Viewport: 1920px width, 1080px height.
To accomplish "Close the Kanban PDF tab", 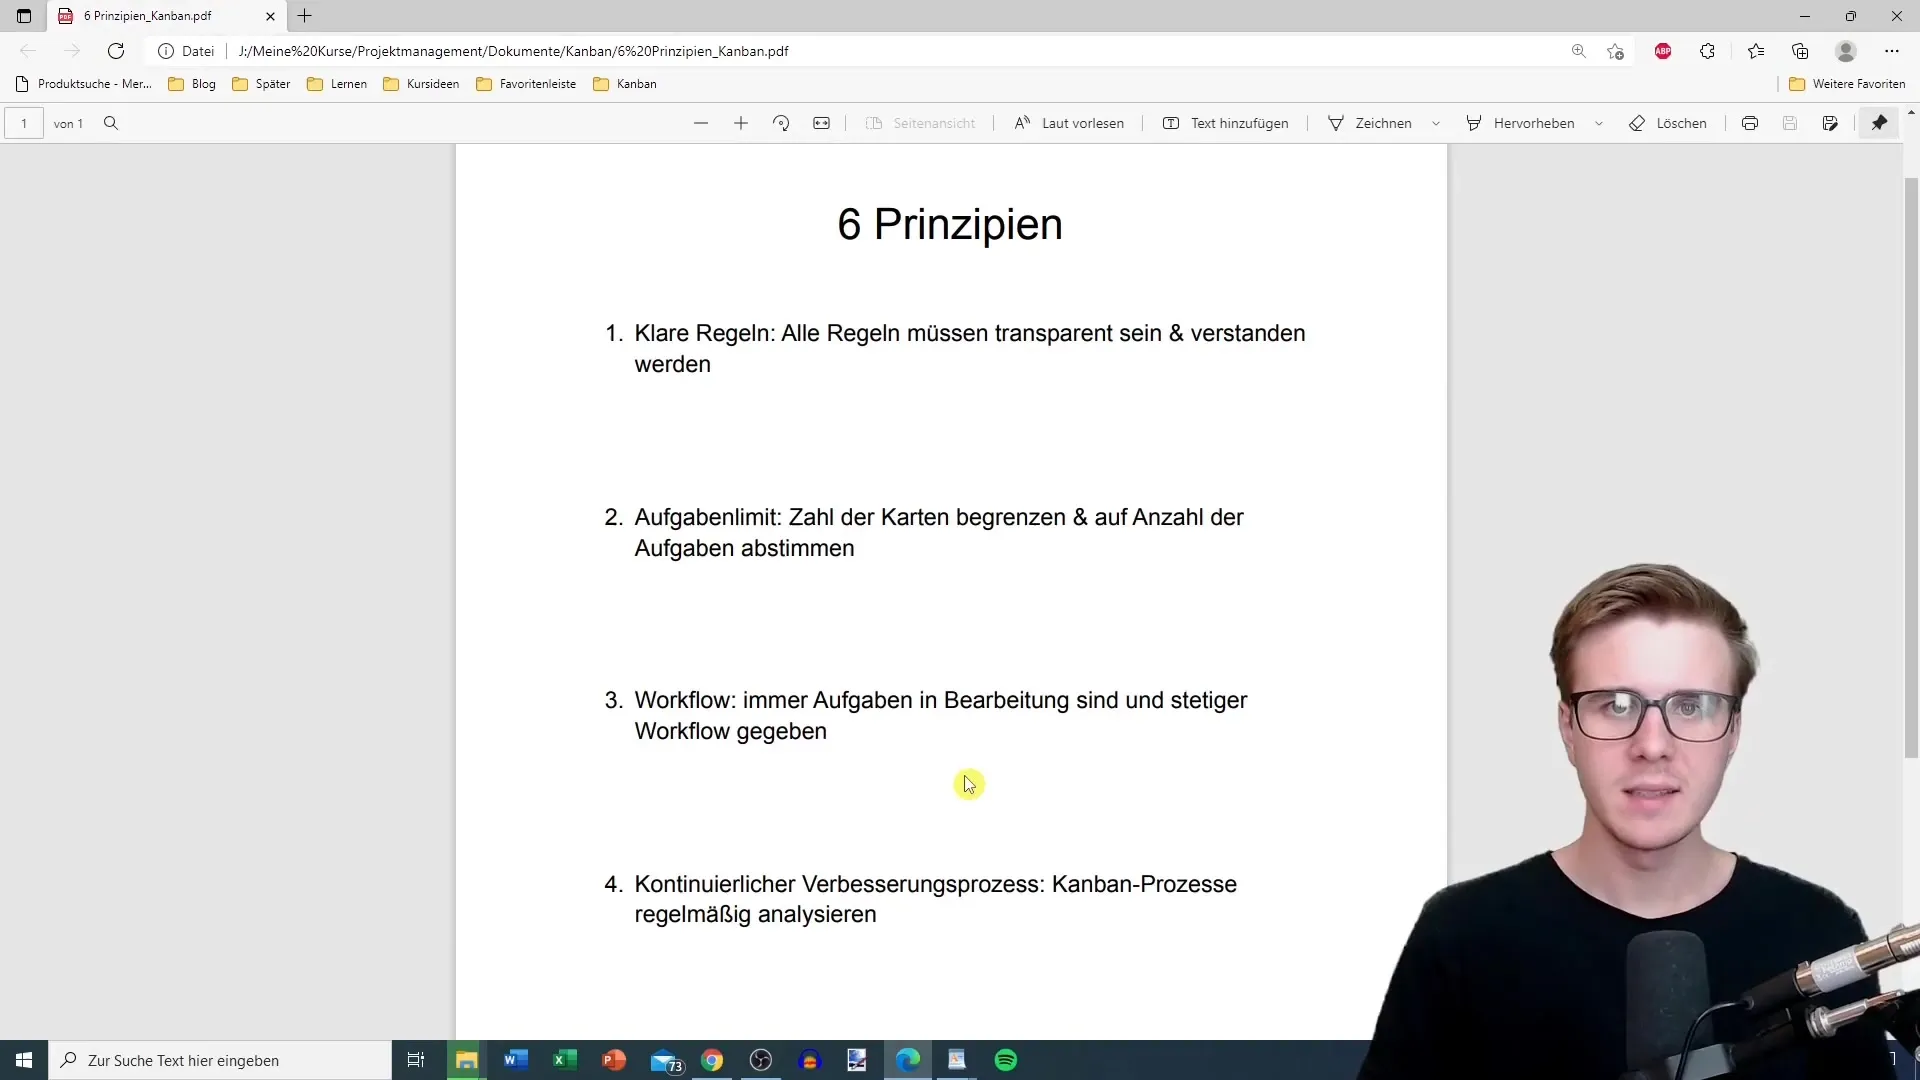I will coord(270,16).
